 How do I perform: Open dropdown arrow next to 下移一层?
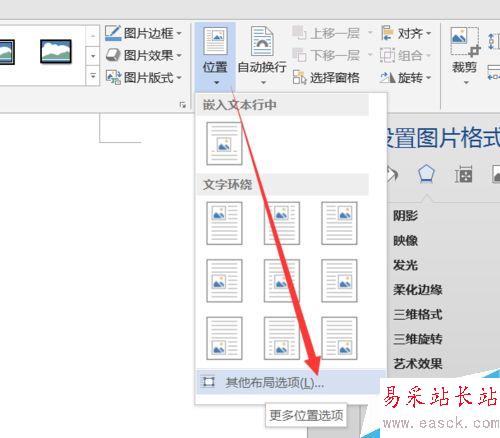pos(370,55)
